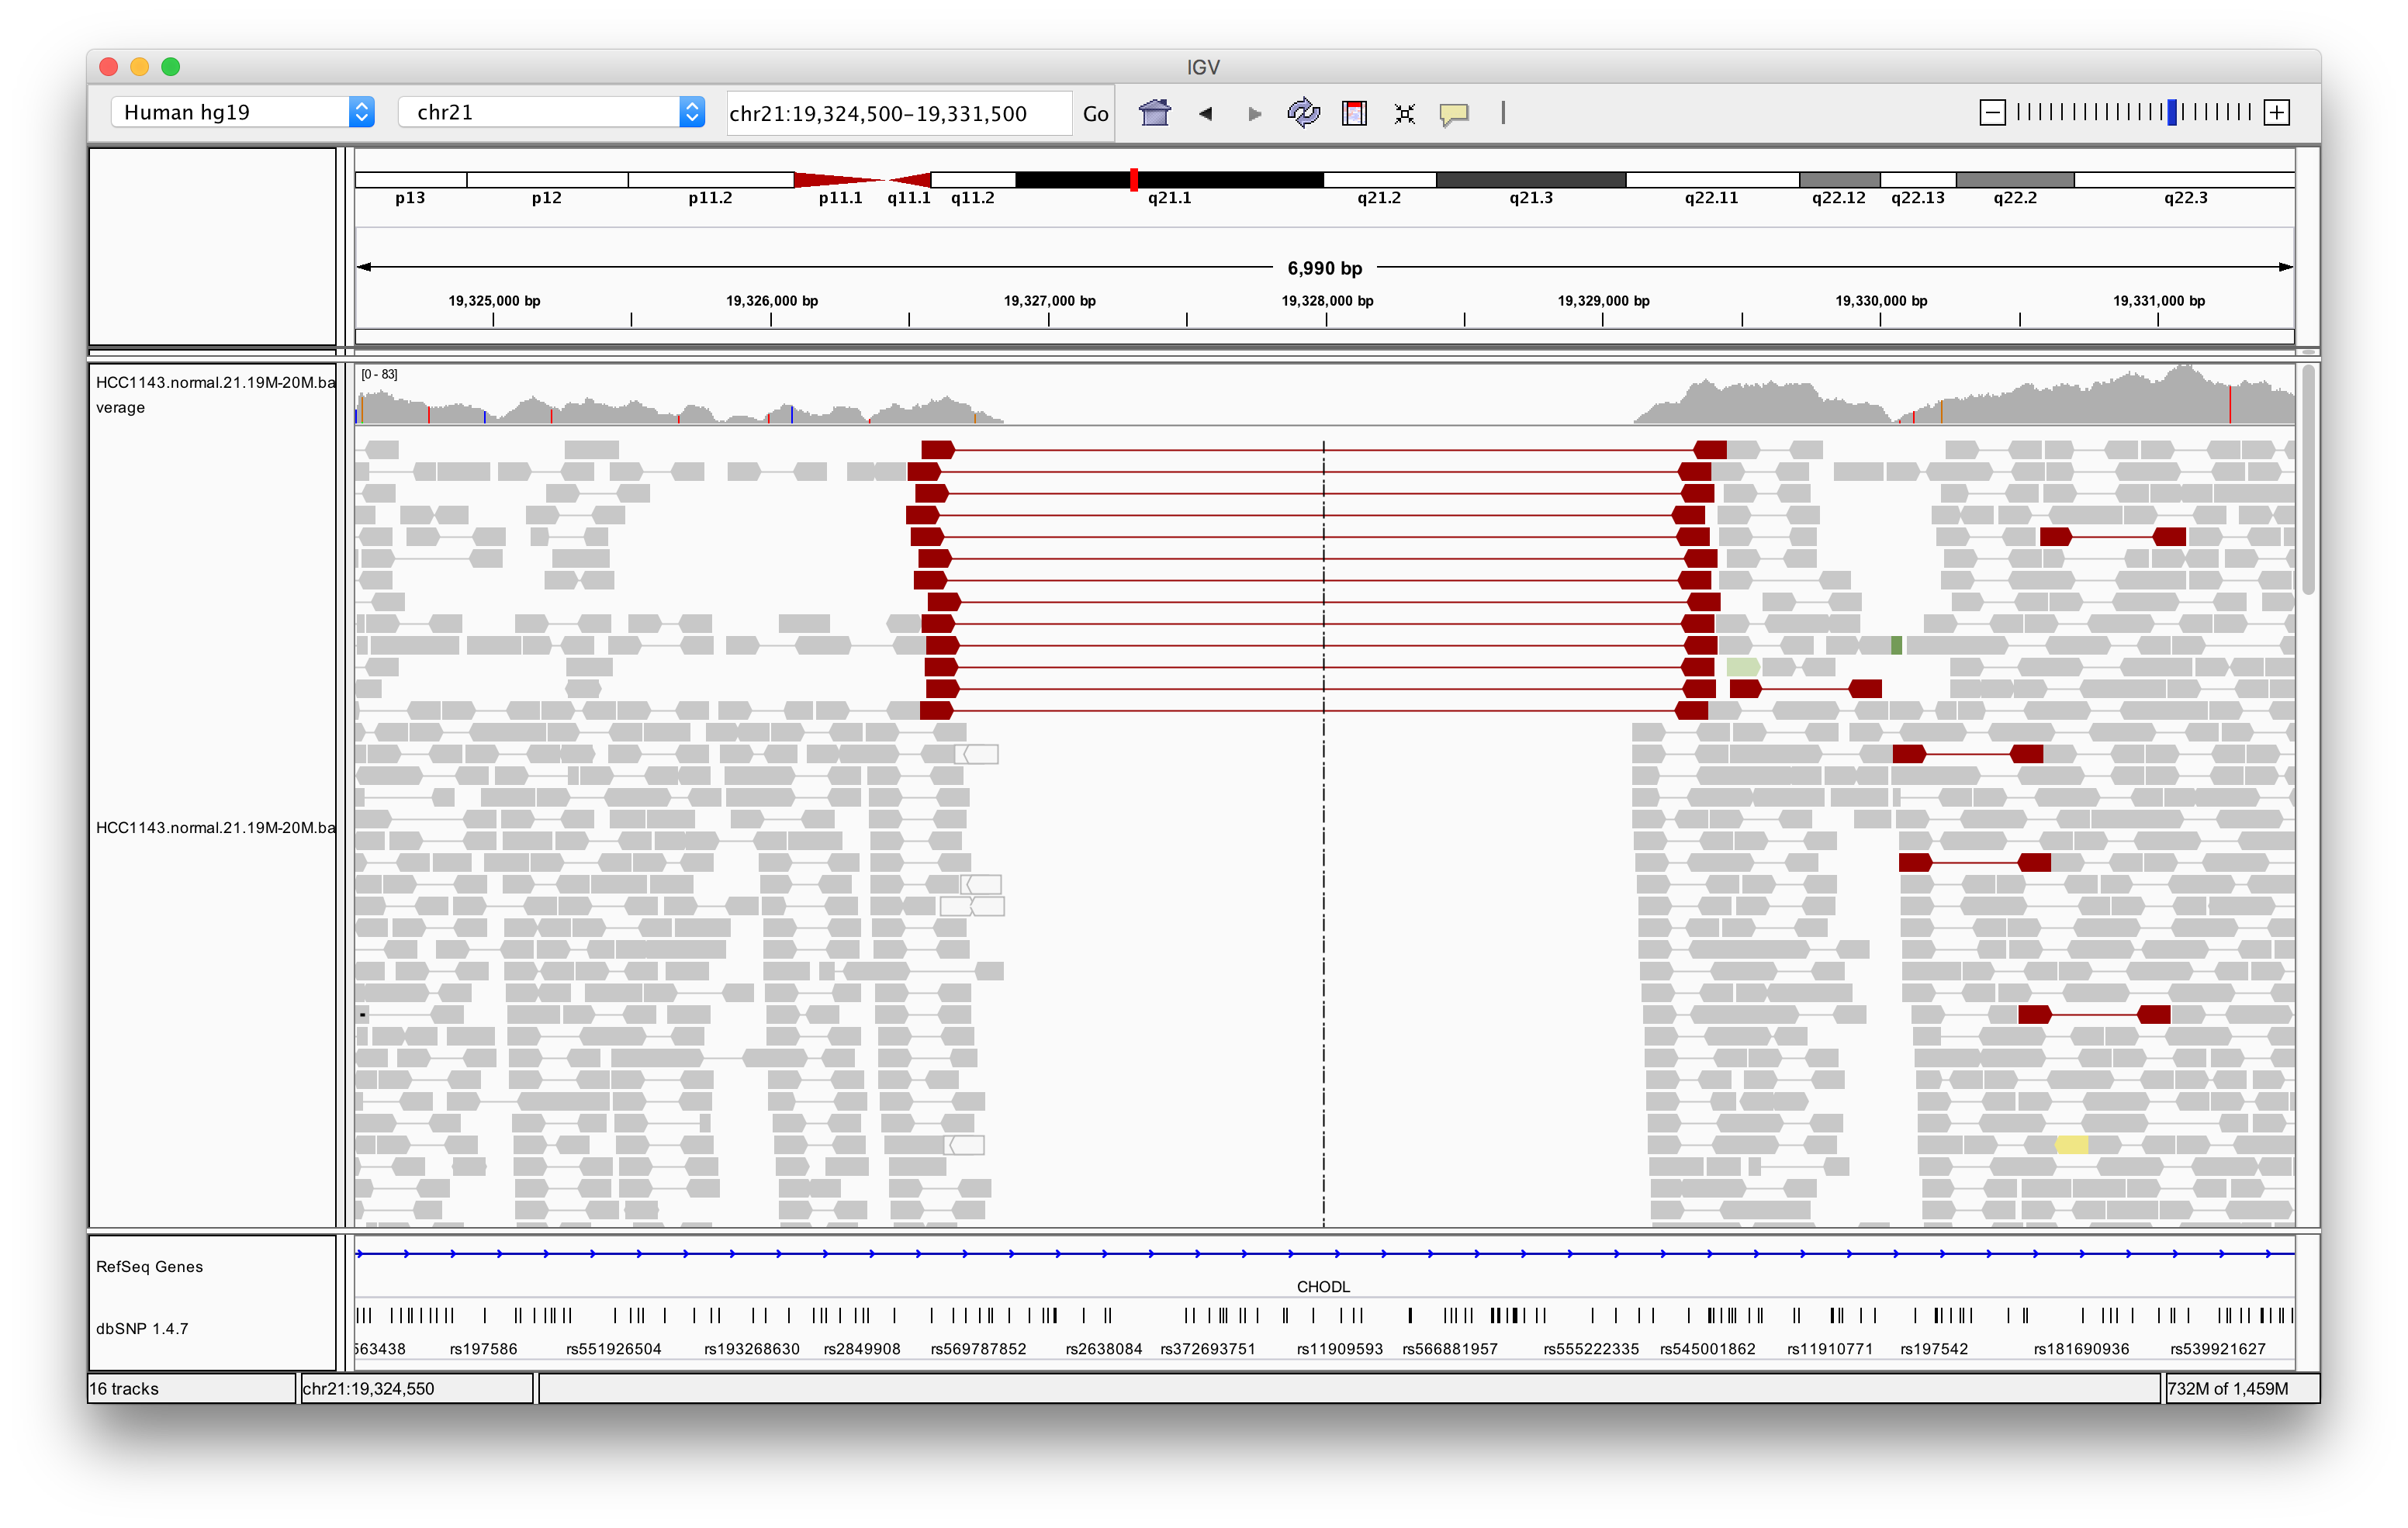The width and height of the screenshot is (2408, 1528).
Task: Click the rs372693751 SNP label
Action: click(1207, 1348)
